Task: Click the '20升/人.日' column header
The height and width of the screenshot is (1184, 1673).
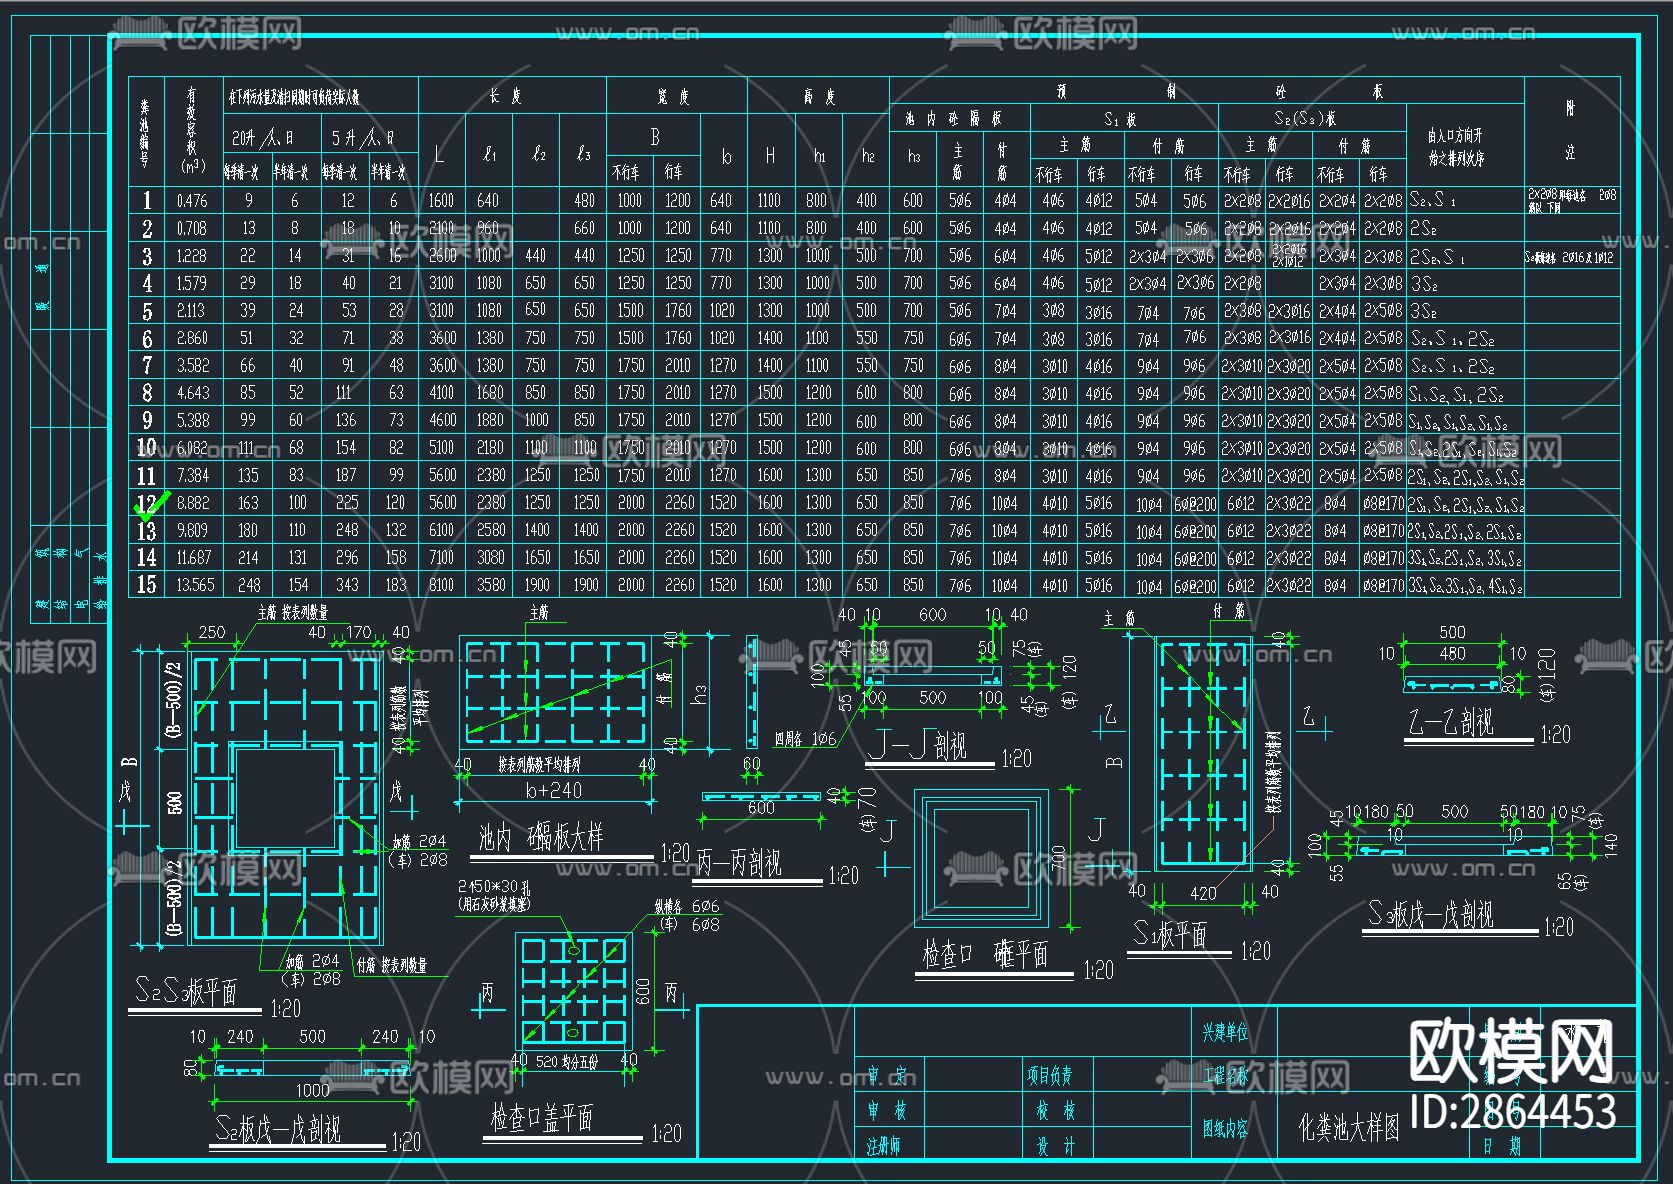Action: 263,138
